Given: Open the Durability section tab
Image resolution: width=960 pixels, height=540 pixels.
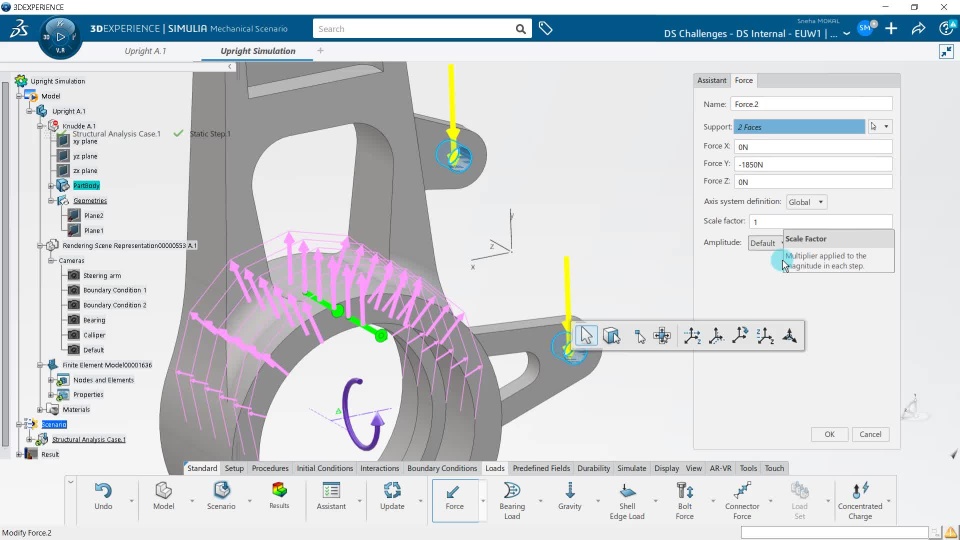Looking at the screenshot, I should click(594, 468).
